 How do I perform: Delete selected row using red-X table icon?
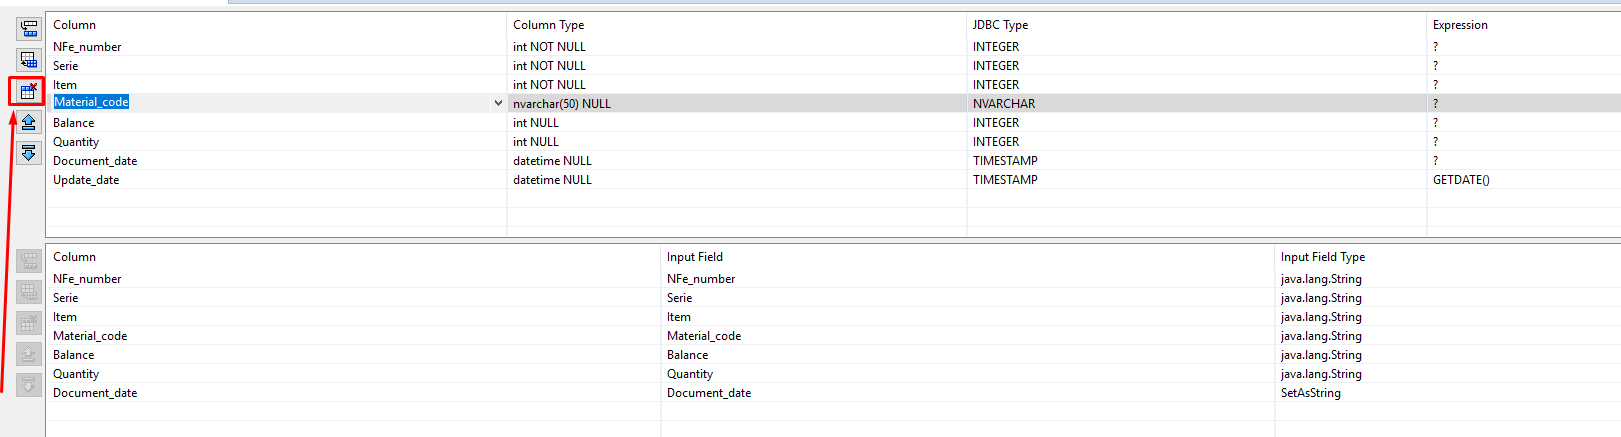[28, 91]
